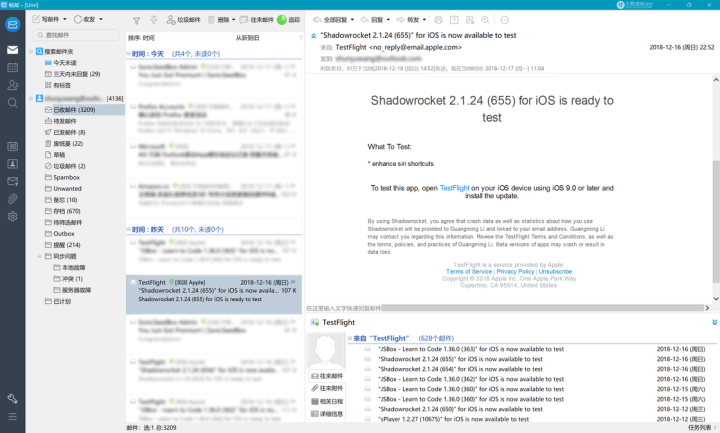The image size is (720, 433).
Task: Click the 写邮件 compose button
Action: [x=45, y=19]
